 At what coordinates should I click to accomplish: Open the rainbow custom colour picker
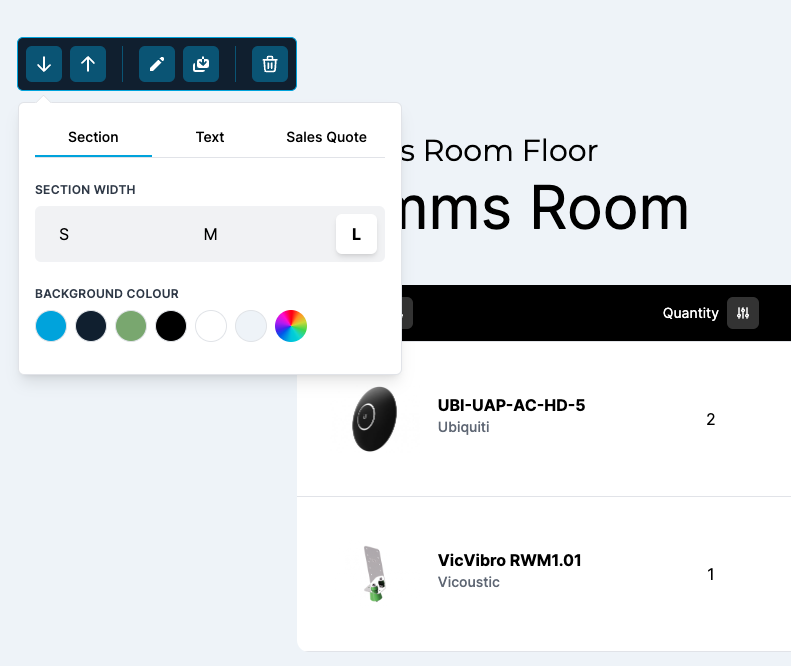291,326
